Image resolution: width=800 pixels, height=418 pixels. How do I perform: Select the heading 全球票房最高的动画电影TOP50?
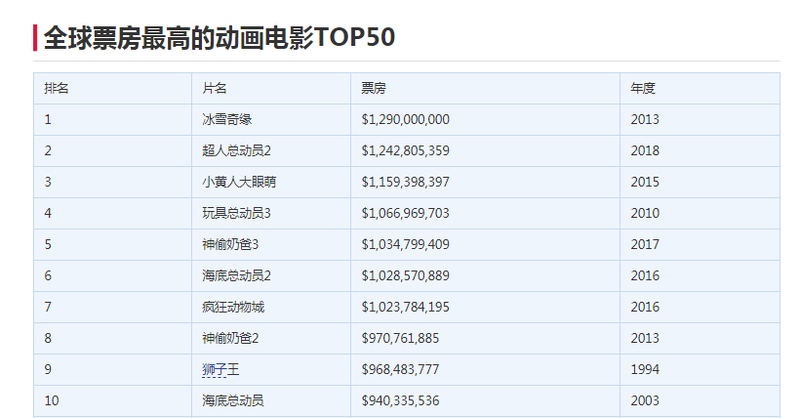pos(219,38)
